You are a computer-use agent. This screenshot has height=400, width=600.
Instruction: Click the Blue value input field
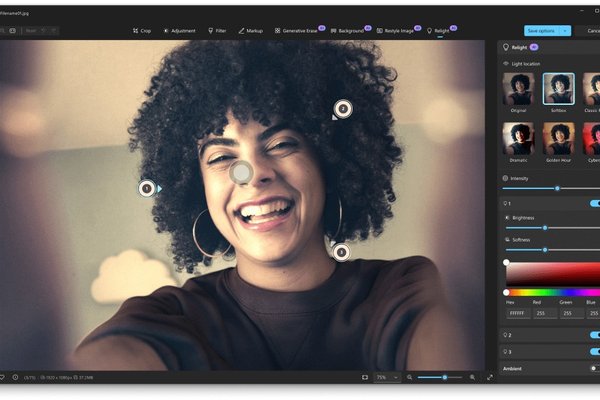pyautogui.click(x=593, y=313)
